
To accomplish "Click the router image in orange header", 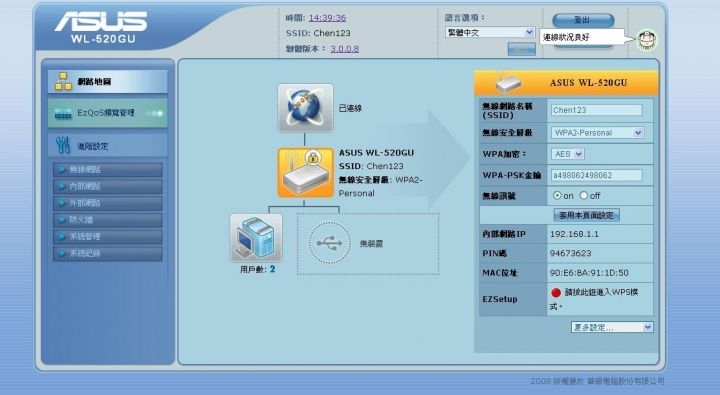I will 508,83.
